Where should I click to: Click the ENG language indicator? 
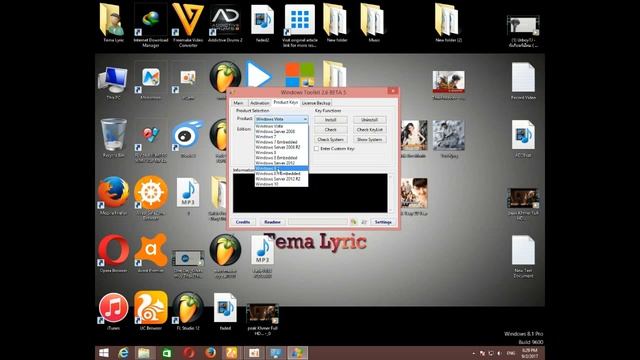[x=510, y=353]
